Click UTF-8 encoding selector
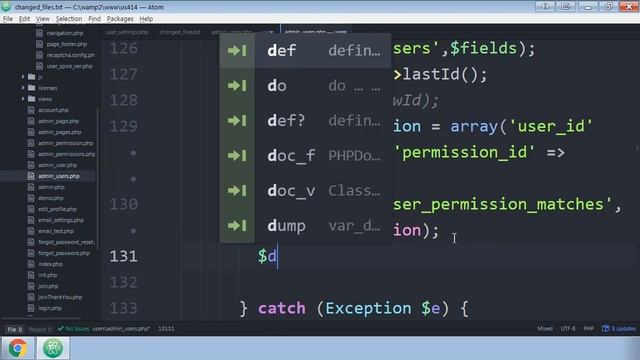640x360 pixels. point(568,329)
